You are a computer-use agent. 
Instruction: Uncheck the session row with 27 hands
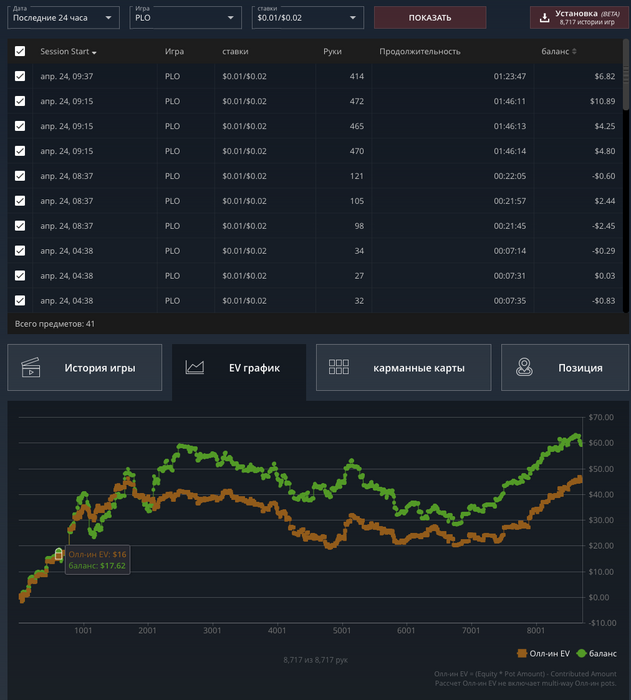20,276
